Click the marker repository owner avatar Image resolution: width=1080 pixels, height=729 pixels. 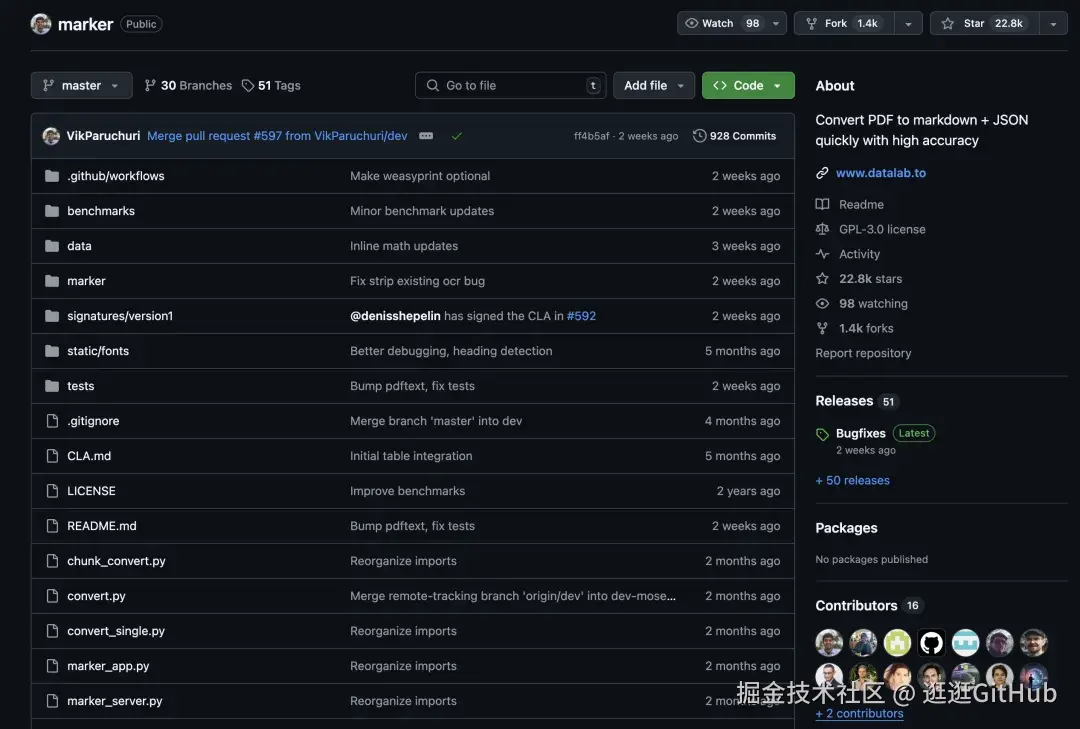click(41, 23)
